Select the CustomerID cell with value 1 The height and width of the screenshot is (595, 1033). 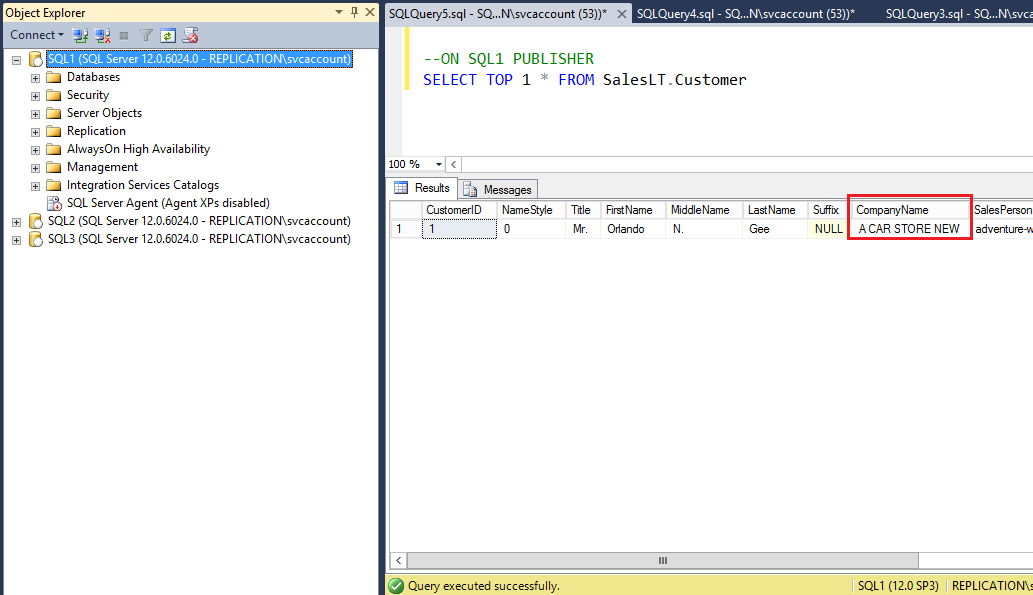pyautogui.click(x=459, y=229)
